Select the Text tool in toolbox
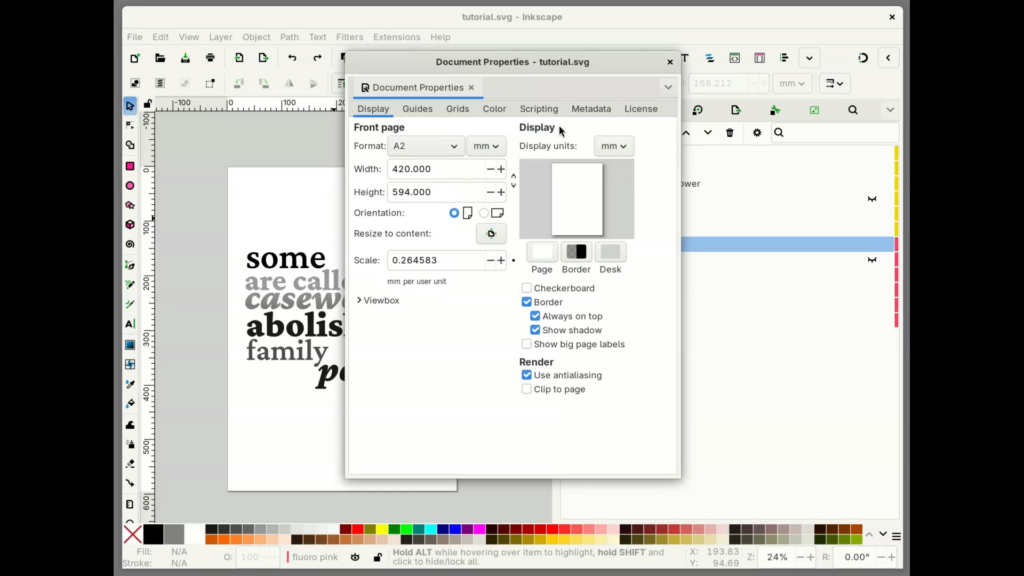This screenshot has height=576, width=1024. [130, 324]
